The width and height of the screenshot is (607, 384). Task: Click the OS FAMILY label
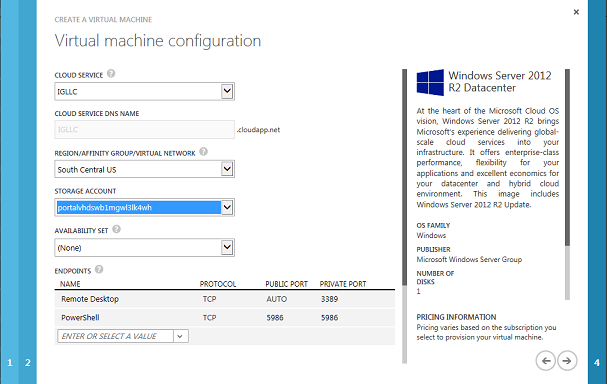click(x=433, y=225)
